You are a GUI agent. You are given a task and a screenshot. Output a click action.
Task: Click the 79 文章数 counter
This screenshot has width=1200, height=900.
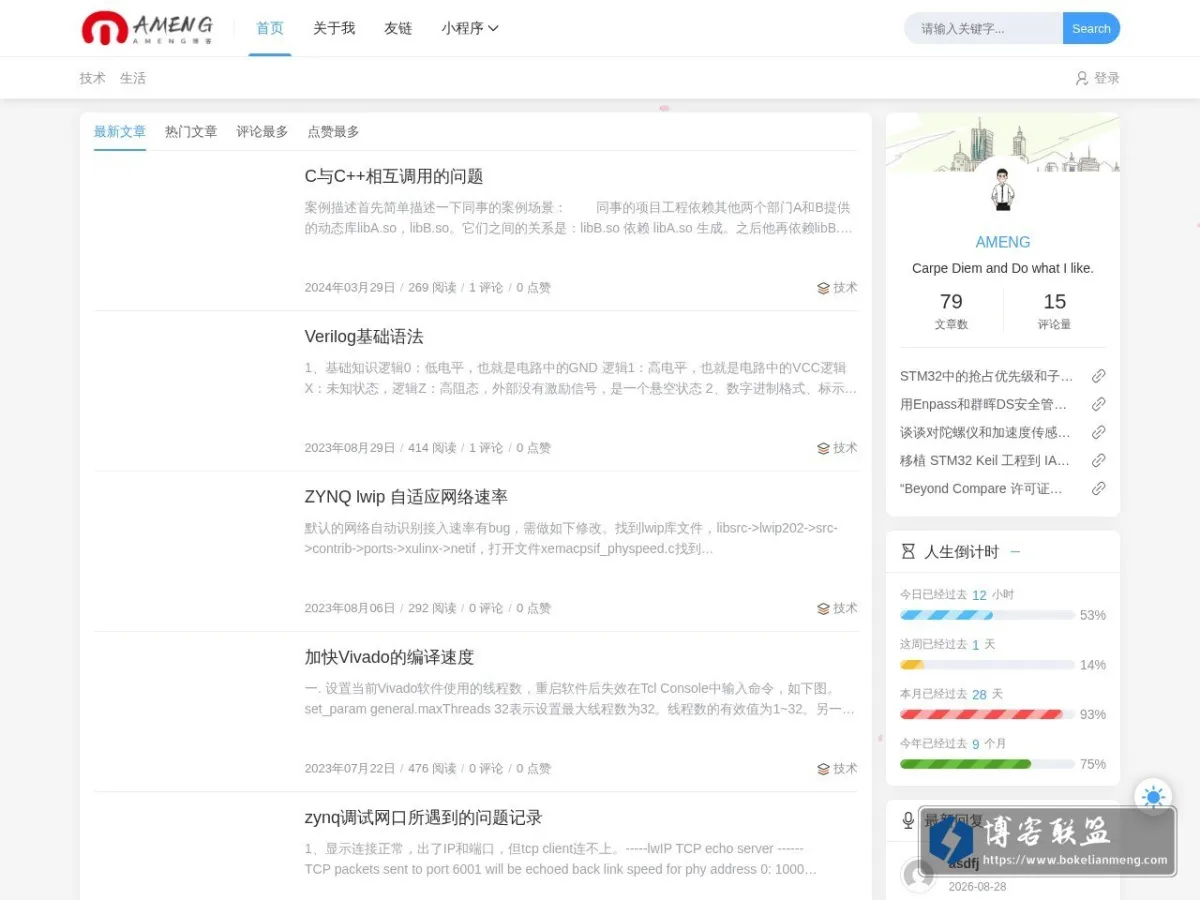point(951,310)
